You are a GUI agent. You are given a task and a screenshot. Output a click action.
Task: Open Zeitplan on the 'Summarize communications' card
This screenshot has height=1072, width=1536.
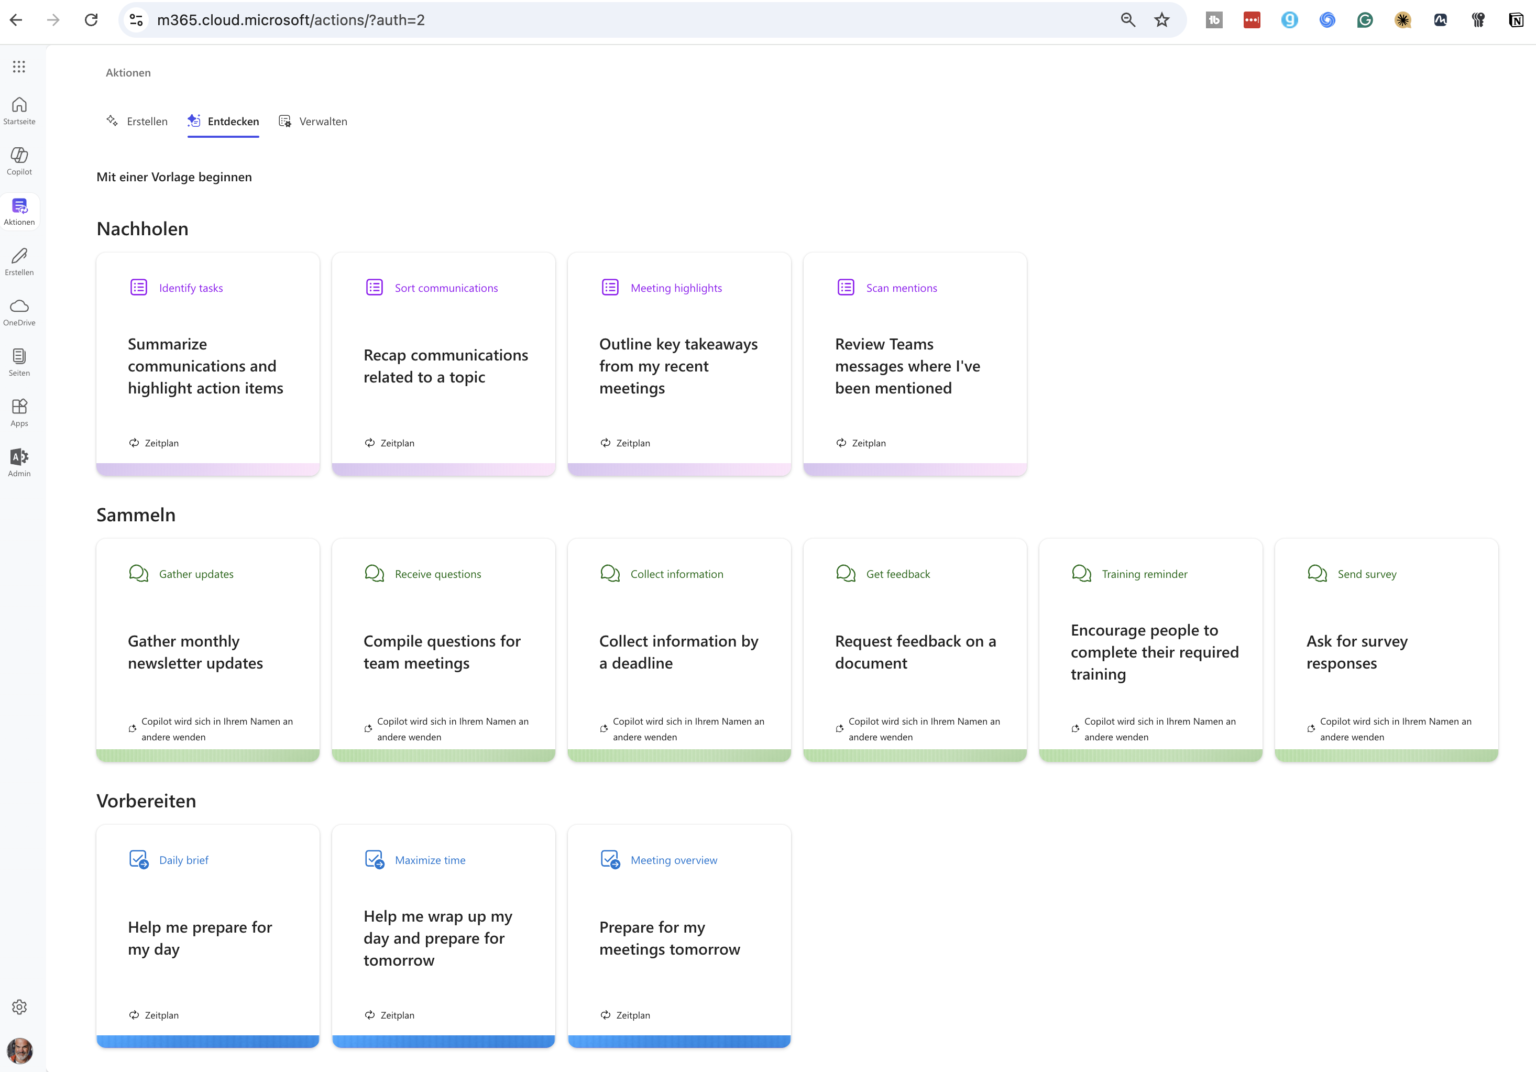tap(154, 443)
